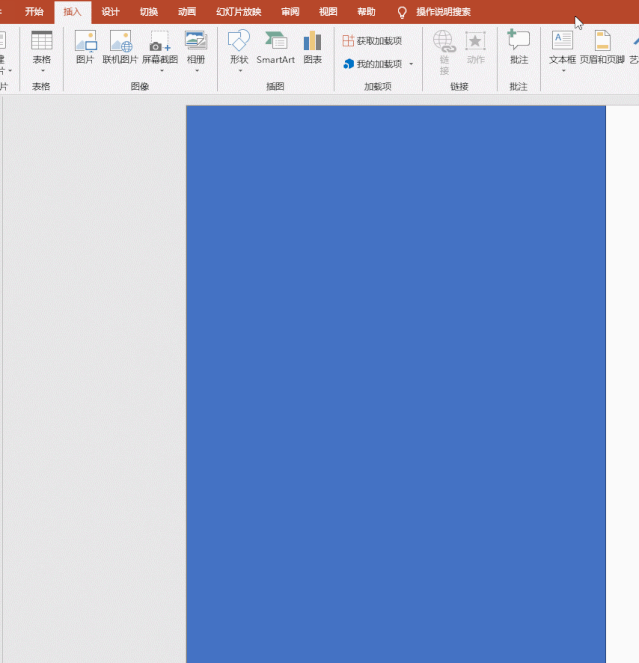Expand the 我的加载项 dropdown arrow
Viewport: 639px width, 663px height.
point(411,64)
